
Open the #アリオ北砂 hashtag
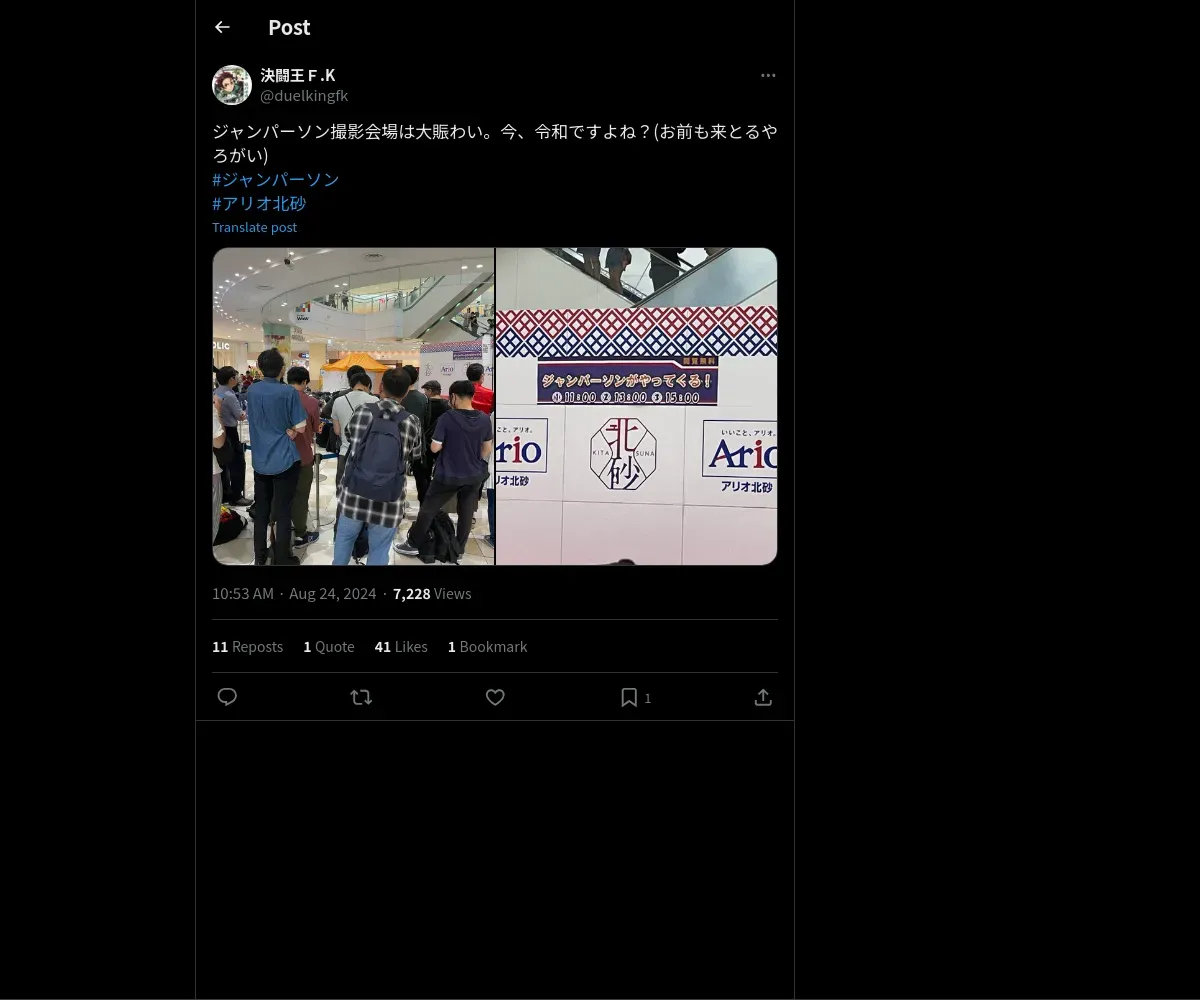(259, 203)
